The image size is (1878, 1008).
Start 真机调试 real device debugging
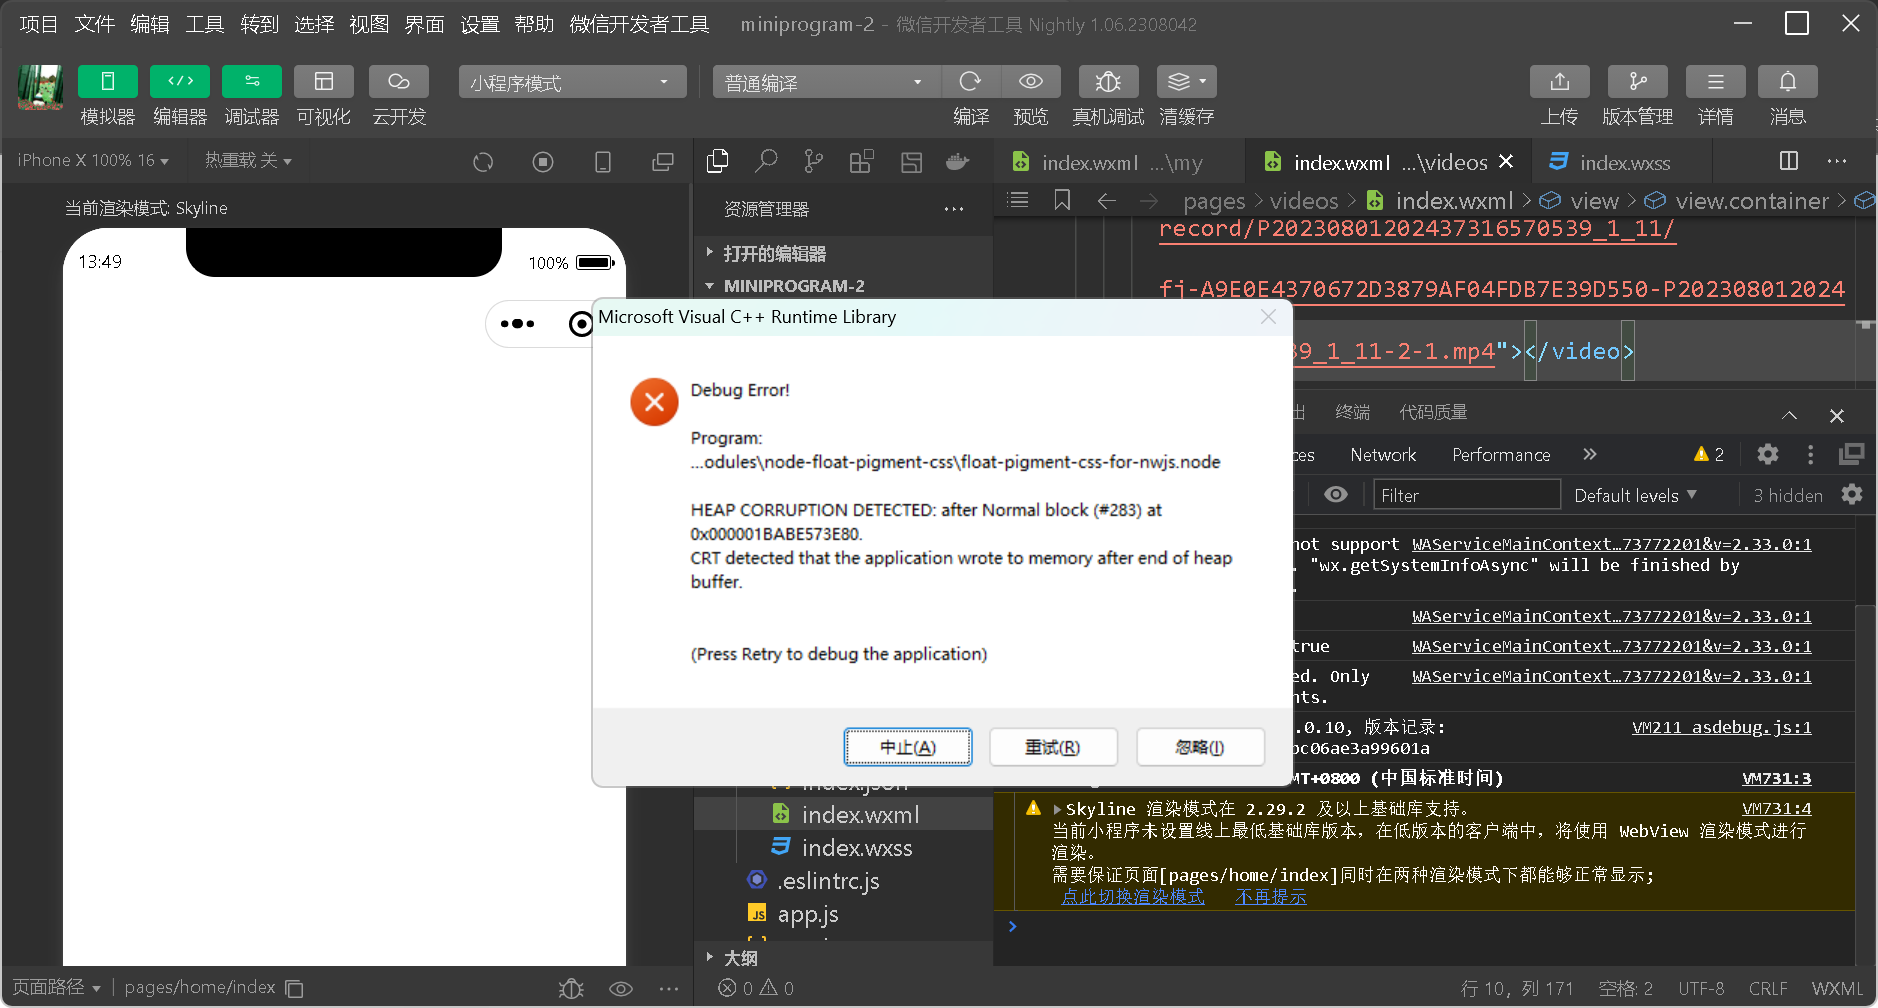1108,81
